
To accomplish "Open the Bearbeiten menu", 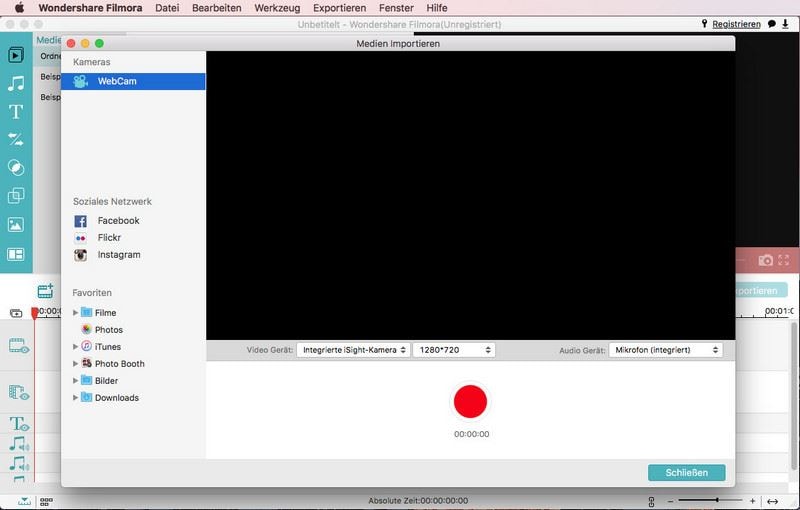I will (x=216, y=8).
